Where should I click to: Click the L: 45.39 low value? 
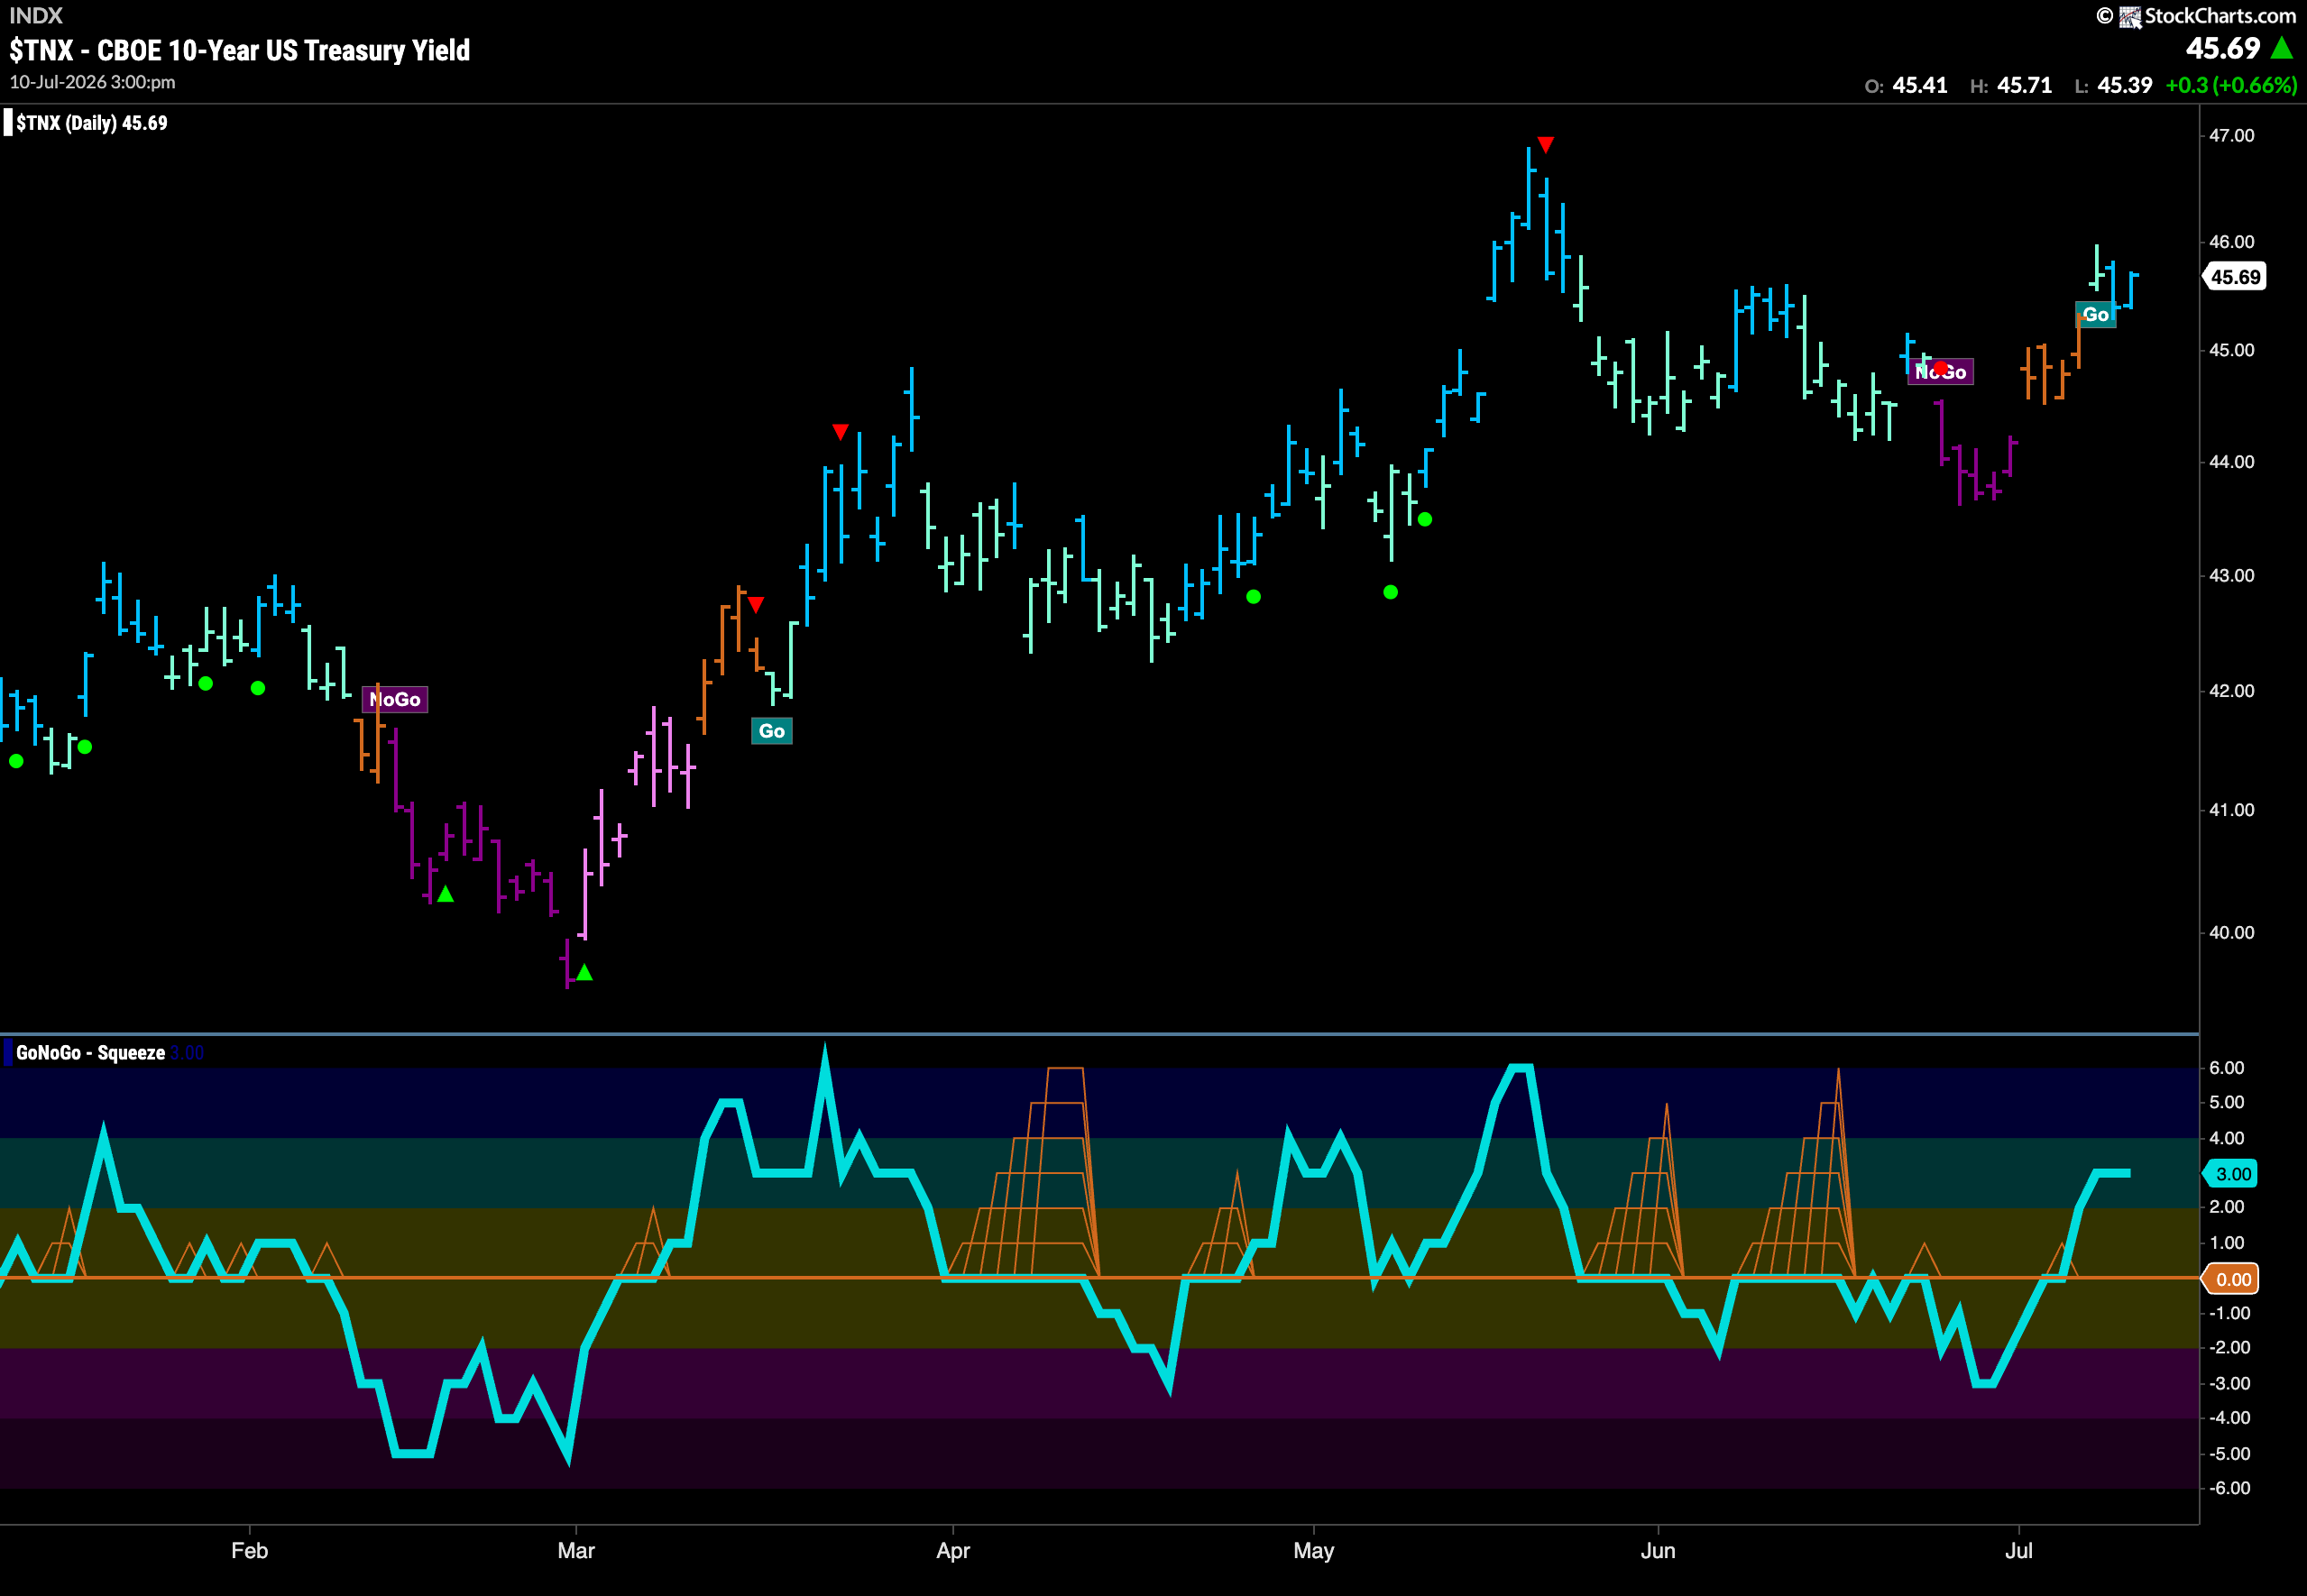click(x=2113, y=86)
